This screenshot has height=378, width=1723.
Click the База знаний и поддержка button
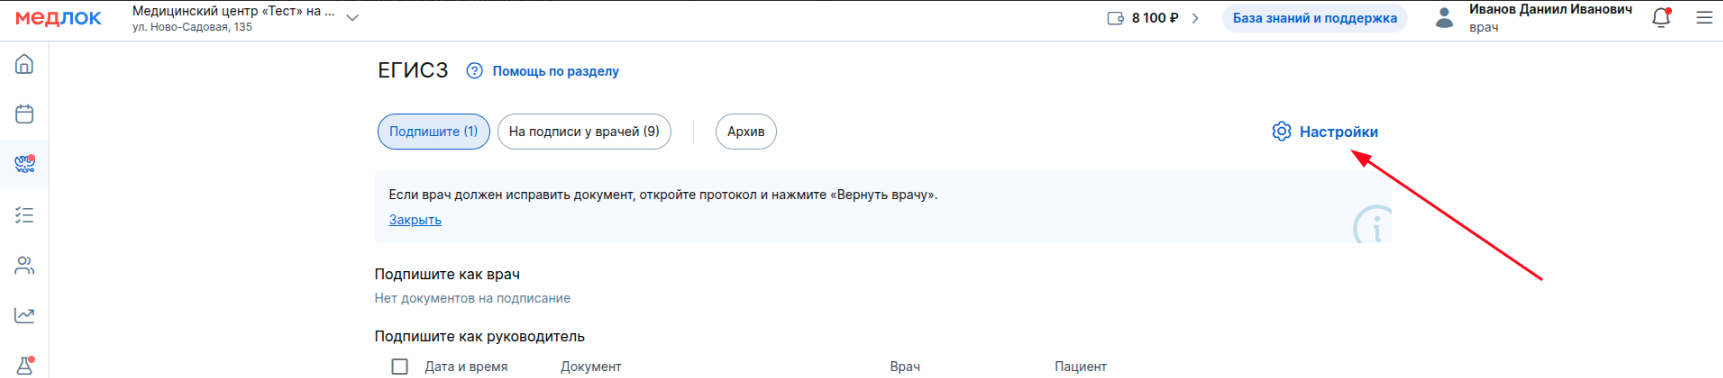coord(1314,18)
